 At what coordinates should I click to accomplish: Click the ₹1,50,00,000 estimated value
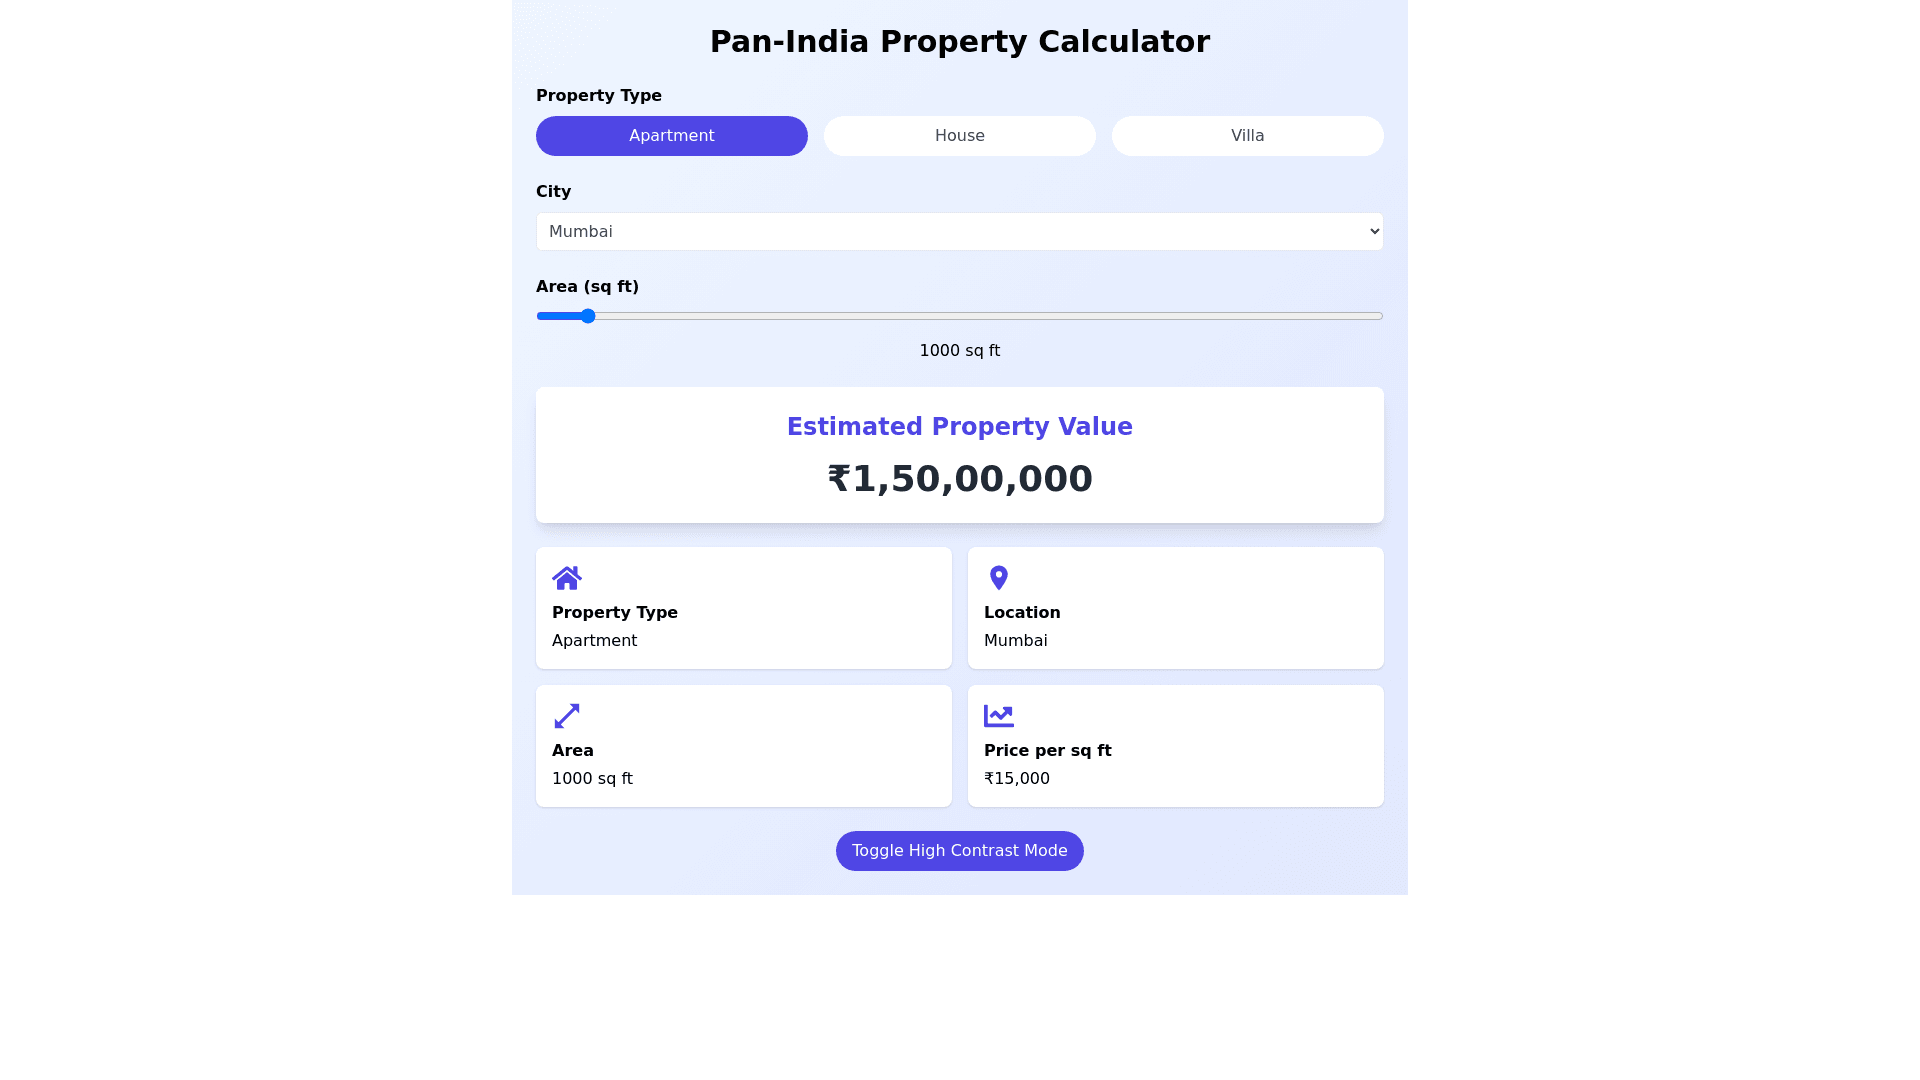click(960, 479)
